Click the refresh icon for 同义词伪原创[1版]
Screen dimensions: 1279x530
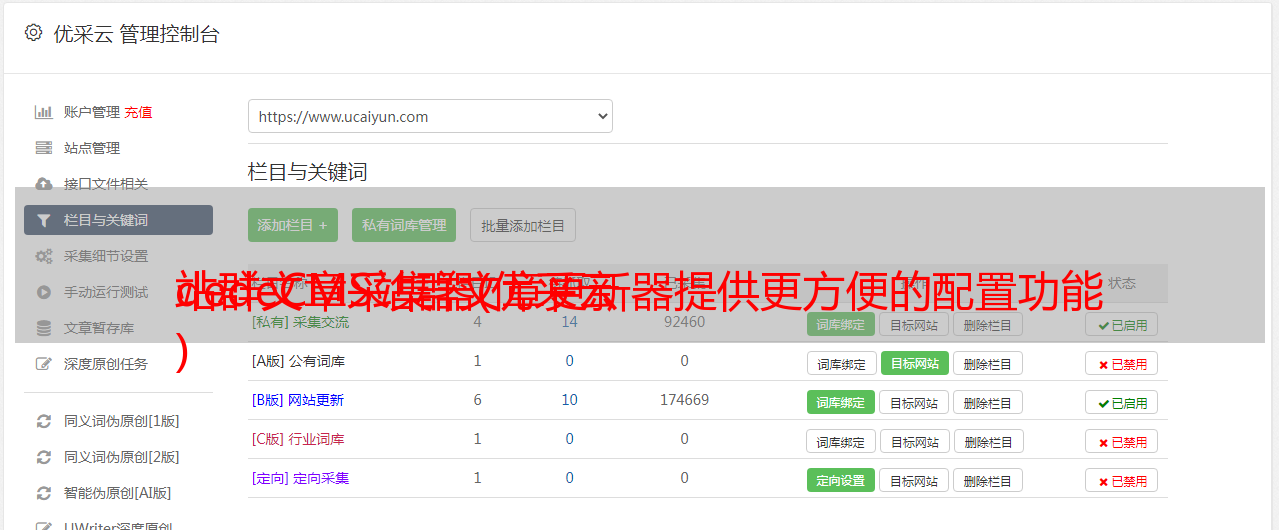point(43,421)
